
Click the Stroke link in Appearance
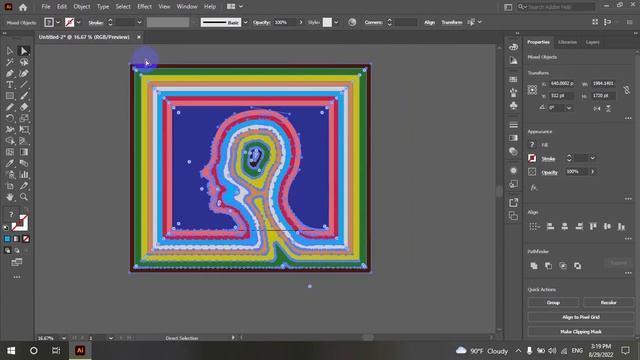point(548,159)
